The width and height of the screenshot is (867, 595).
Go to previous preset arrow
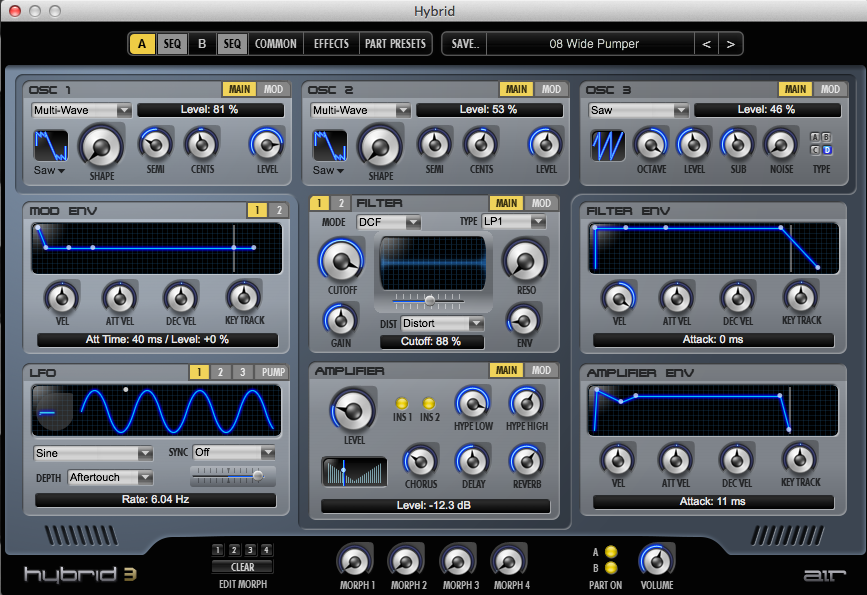(x=706, y=44)
